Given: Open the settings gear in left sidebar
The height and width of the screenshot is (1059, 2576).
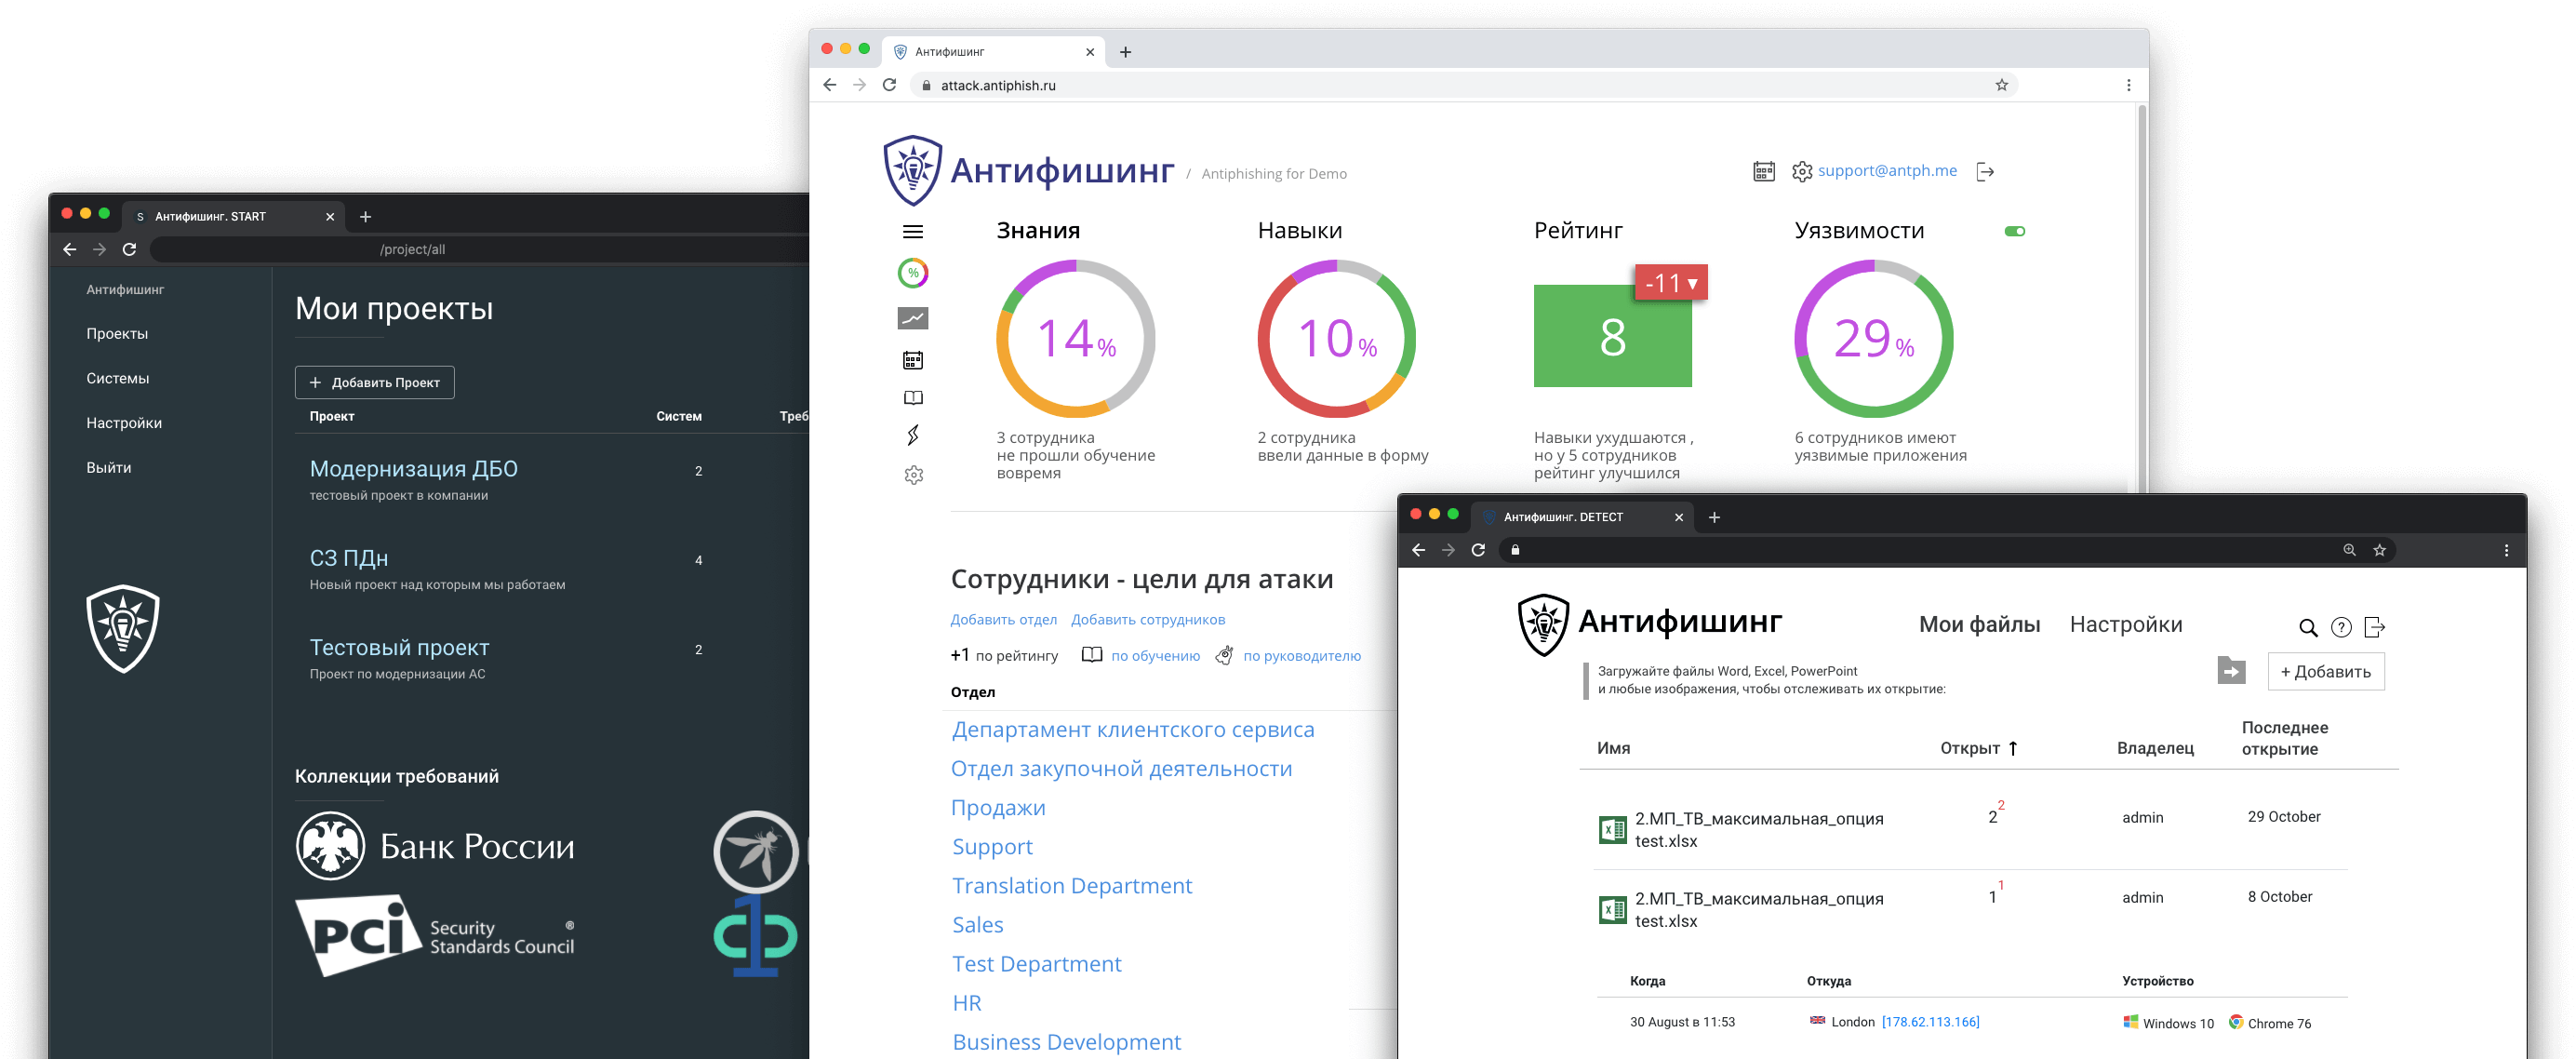Looking at the screenshot, I should (x=913, y=475).
